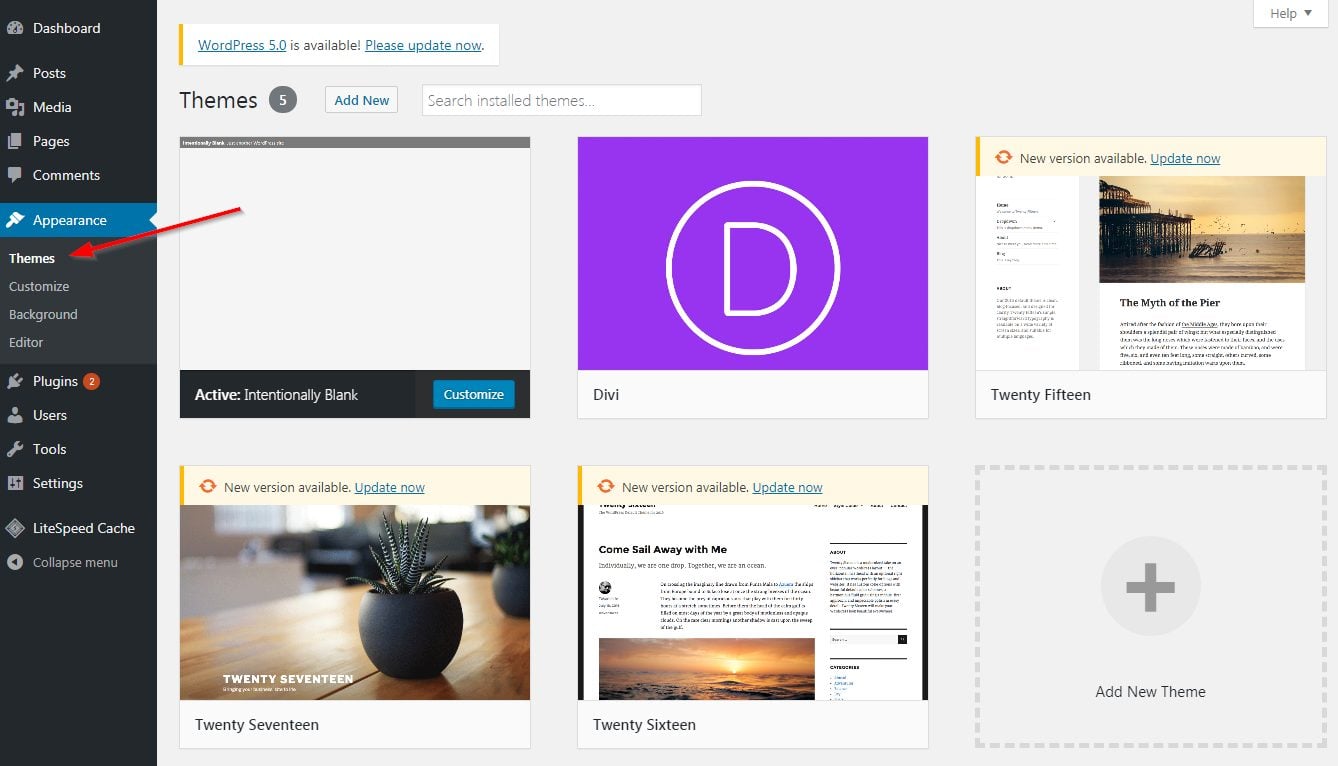Select the Twenty Seventeen theme screenshot

[355, 602]
